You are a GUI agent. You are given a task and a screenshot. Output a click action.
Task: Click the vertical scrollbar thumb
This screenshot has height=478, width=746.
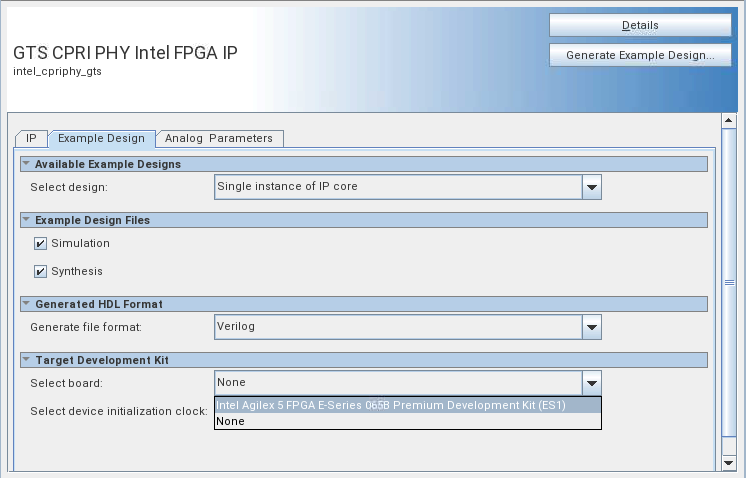[729, 282]
